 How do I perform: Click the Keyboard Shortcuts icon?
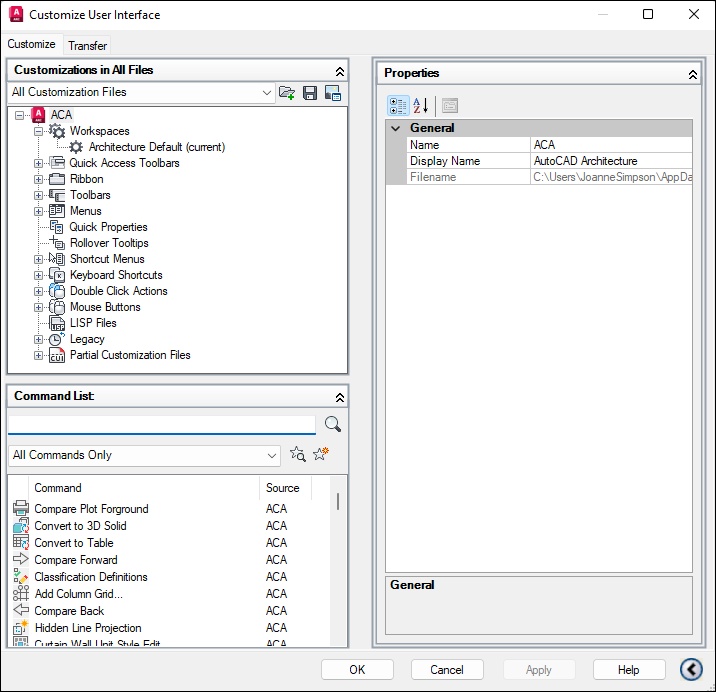(57, 275)
